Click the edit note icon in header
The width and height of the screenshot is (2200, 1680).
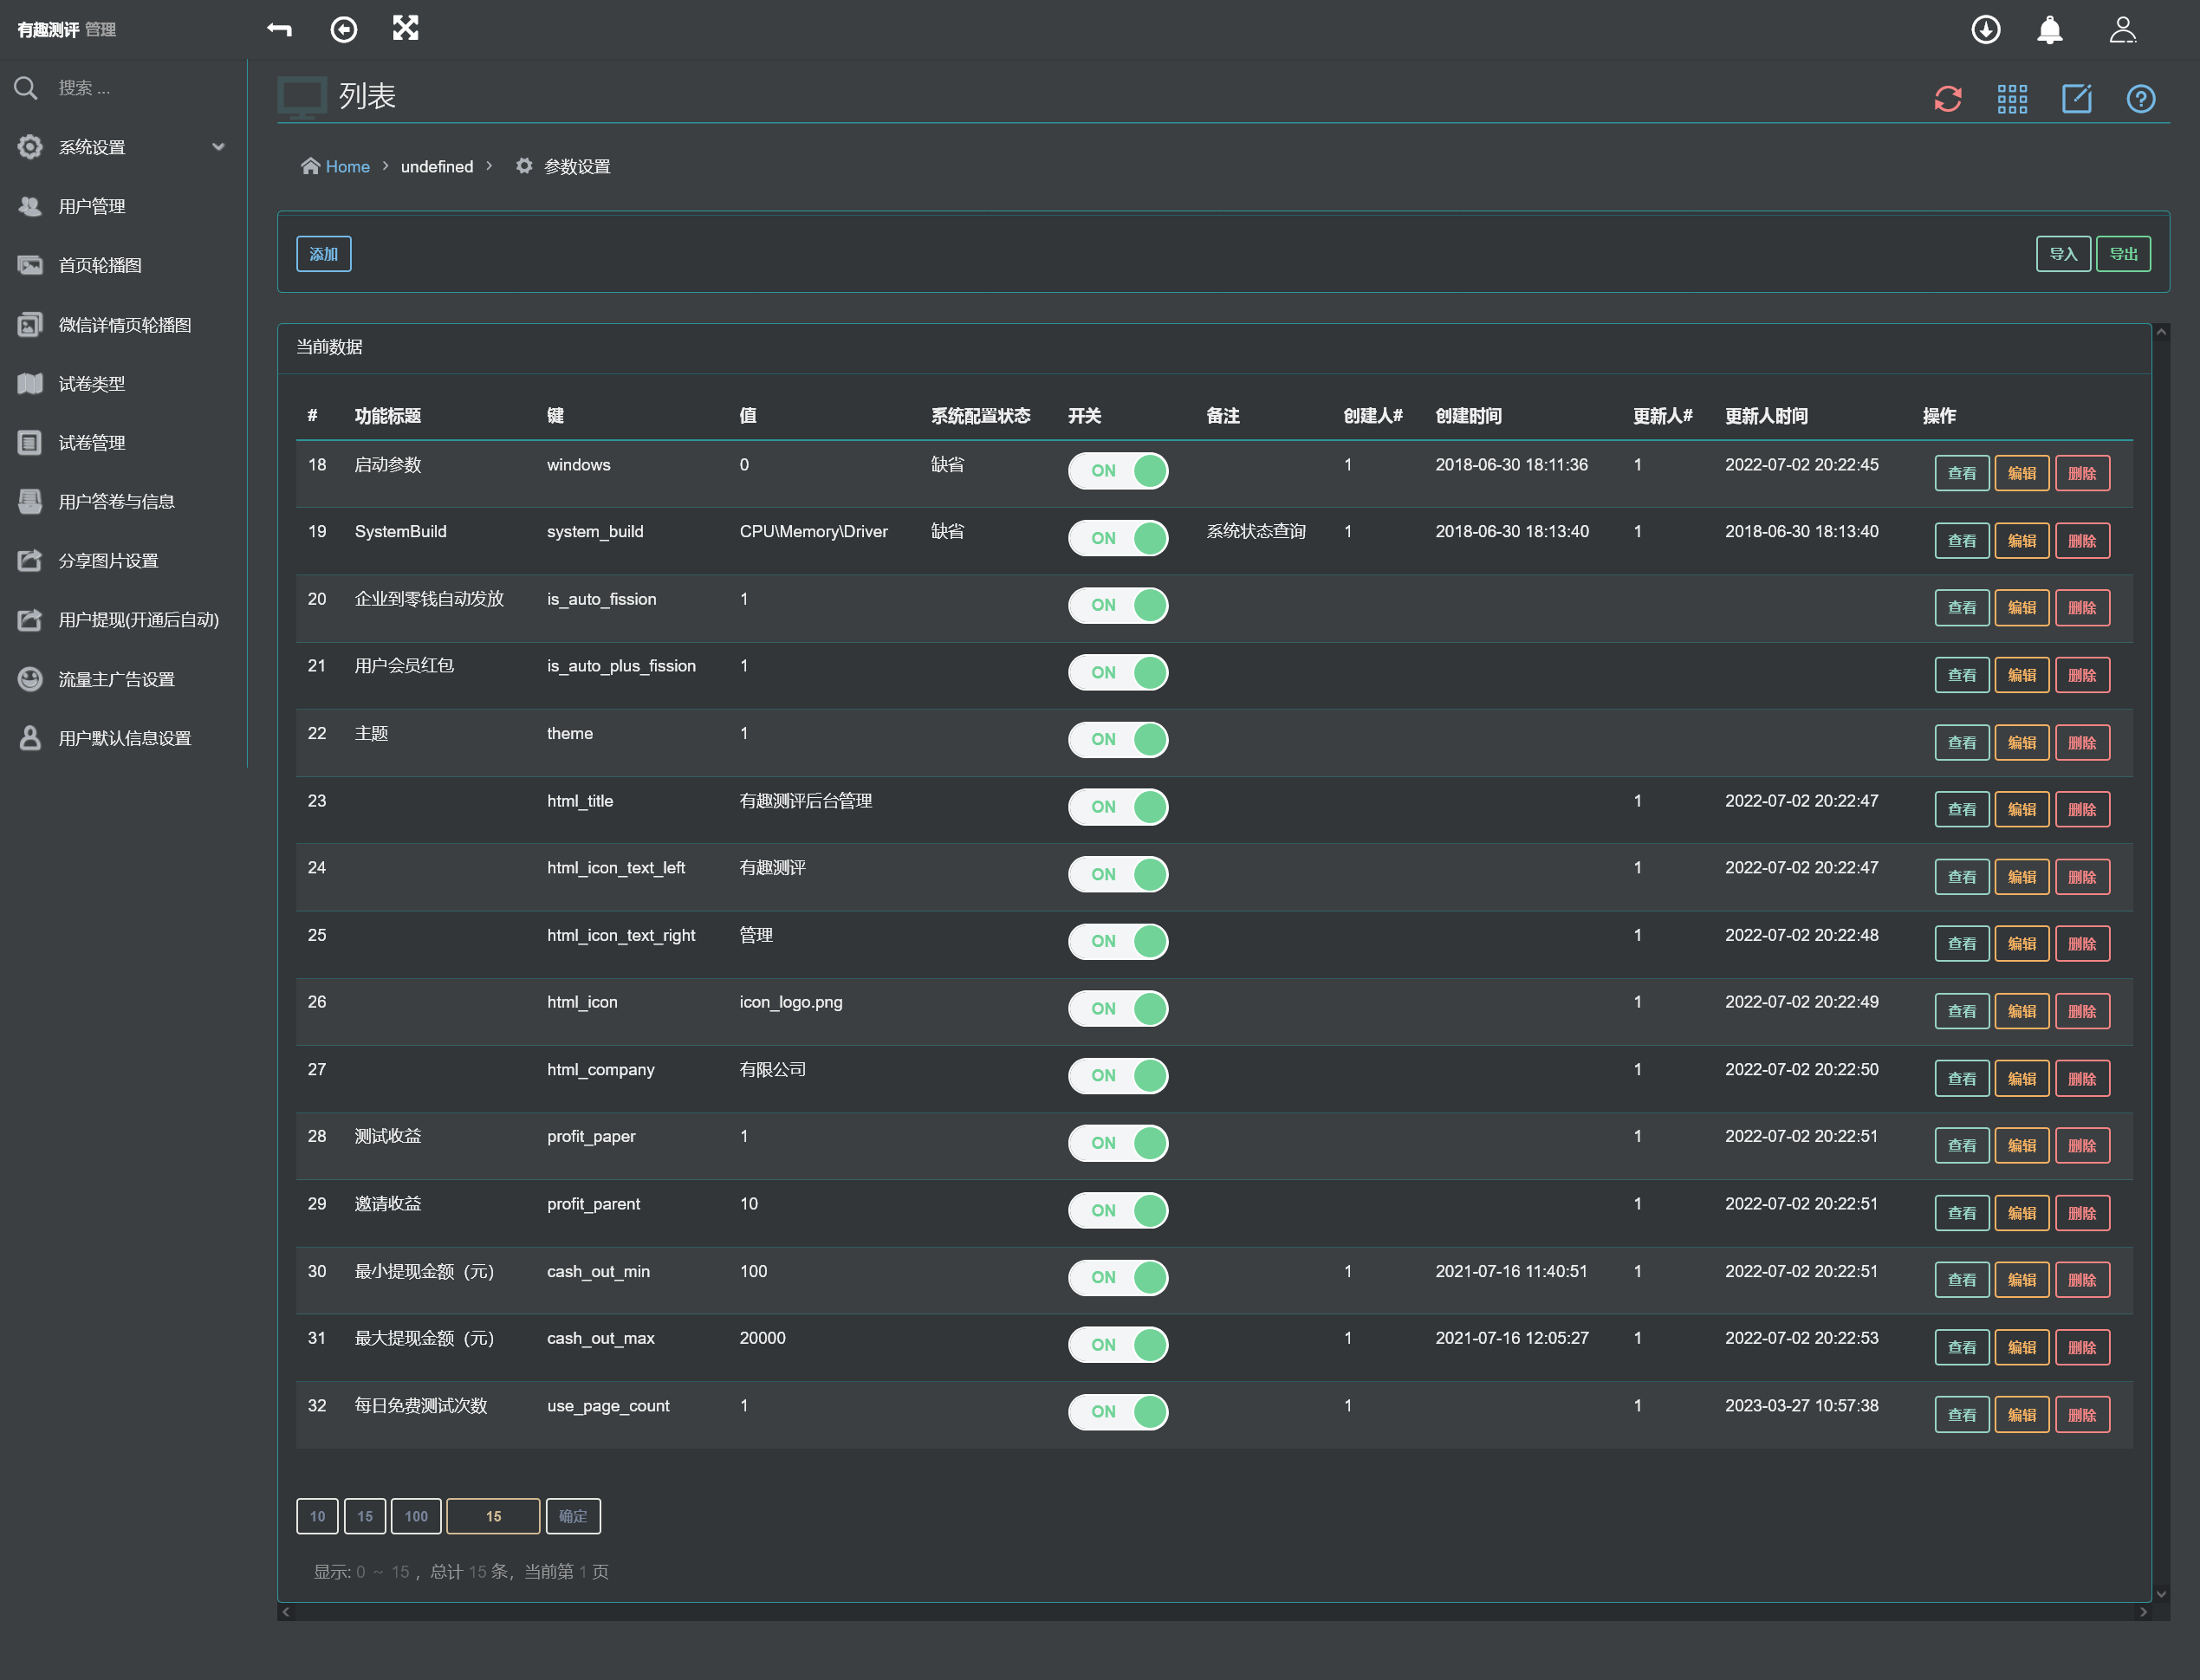2076,99
